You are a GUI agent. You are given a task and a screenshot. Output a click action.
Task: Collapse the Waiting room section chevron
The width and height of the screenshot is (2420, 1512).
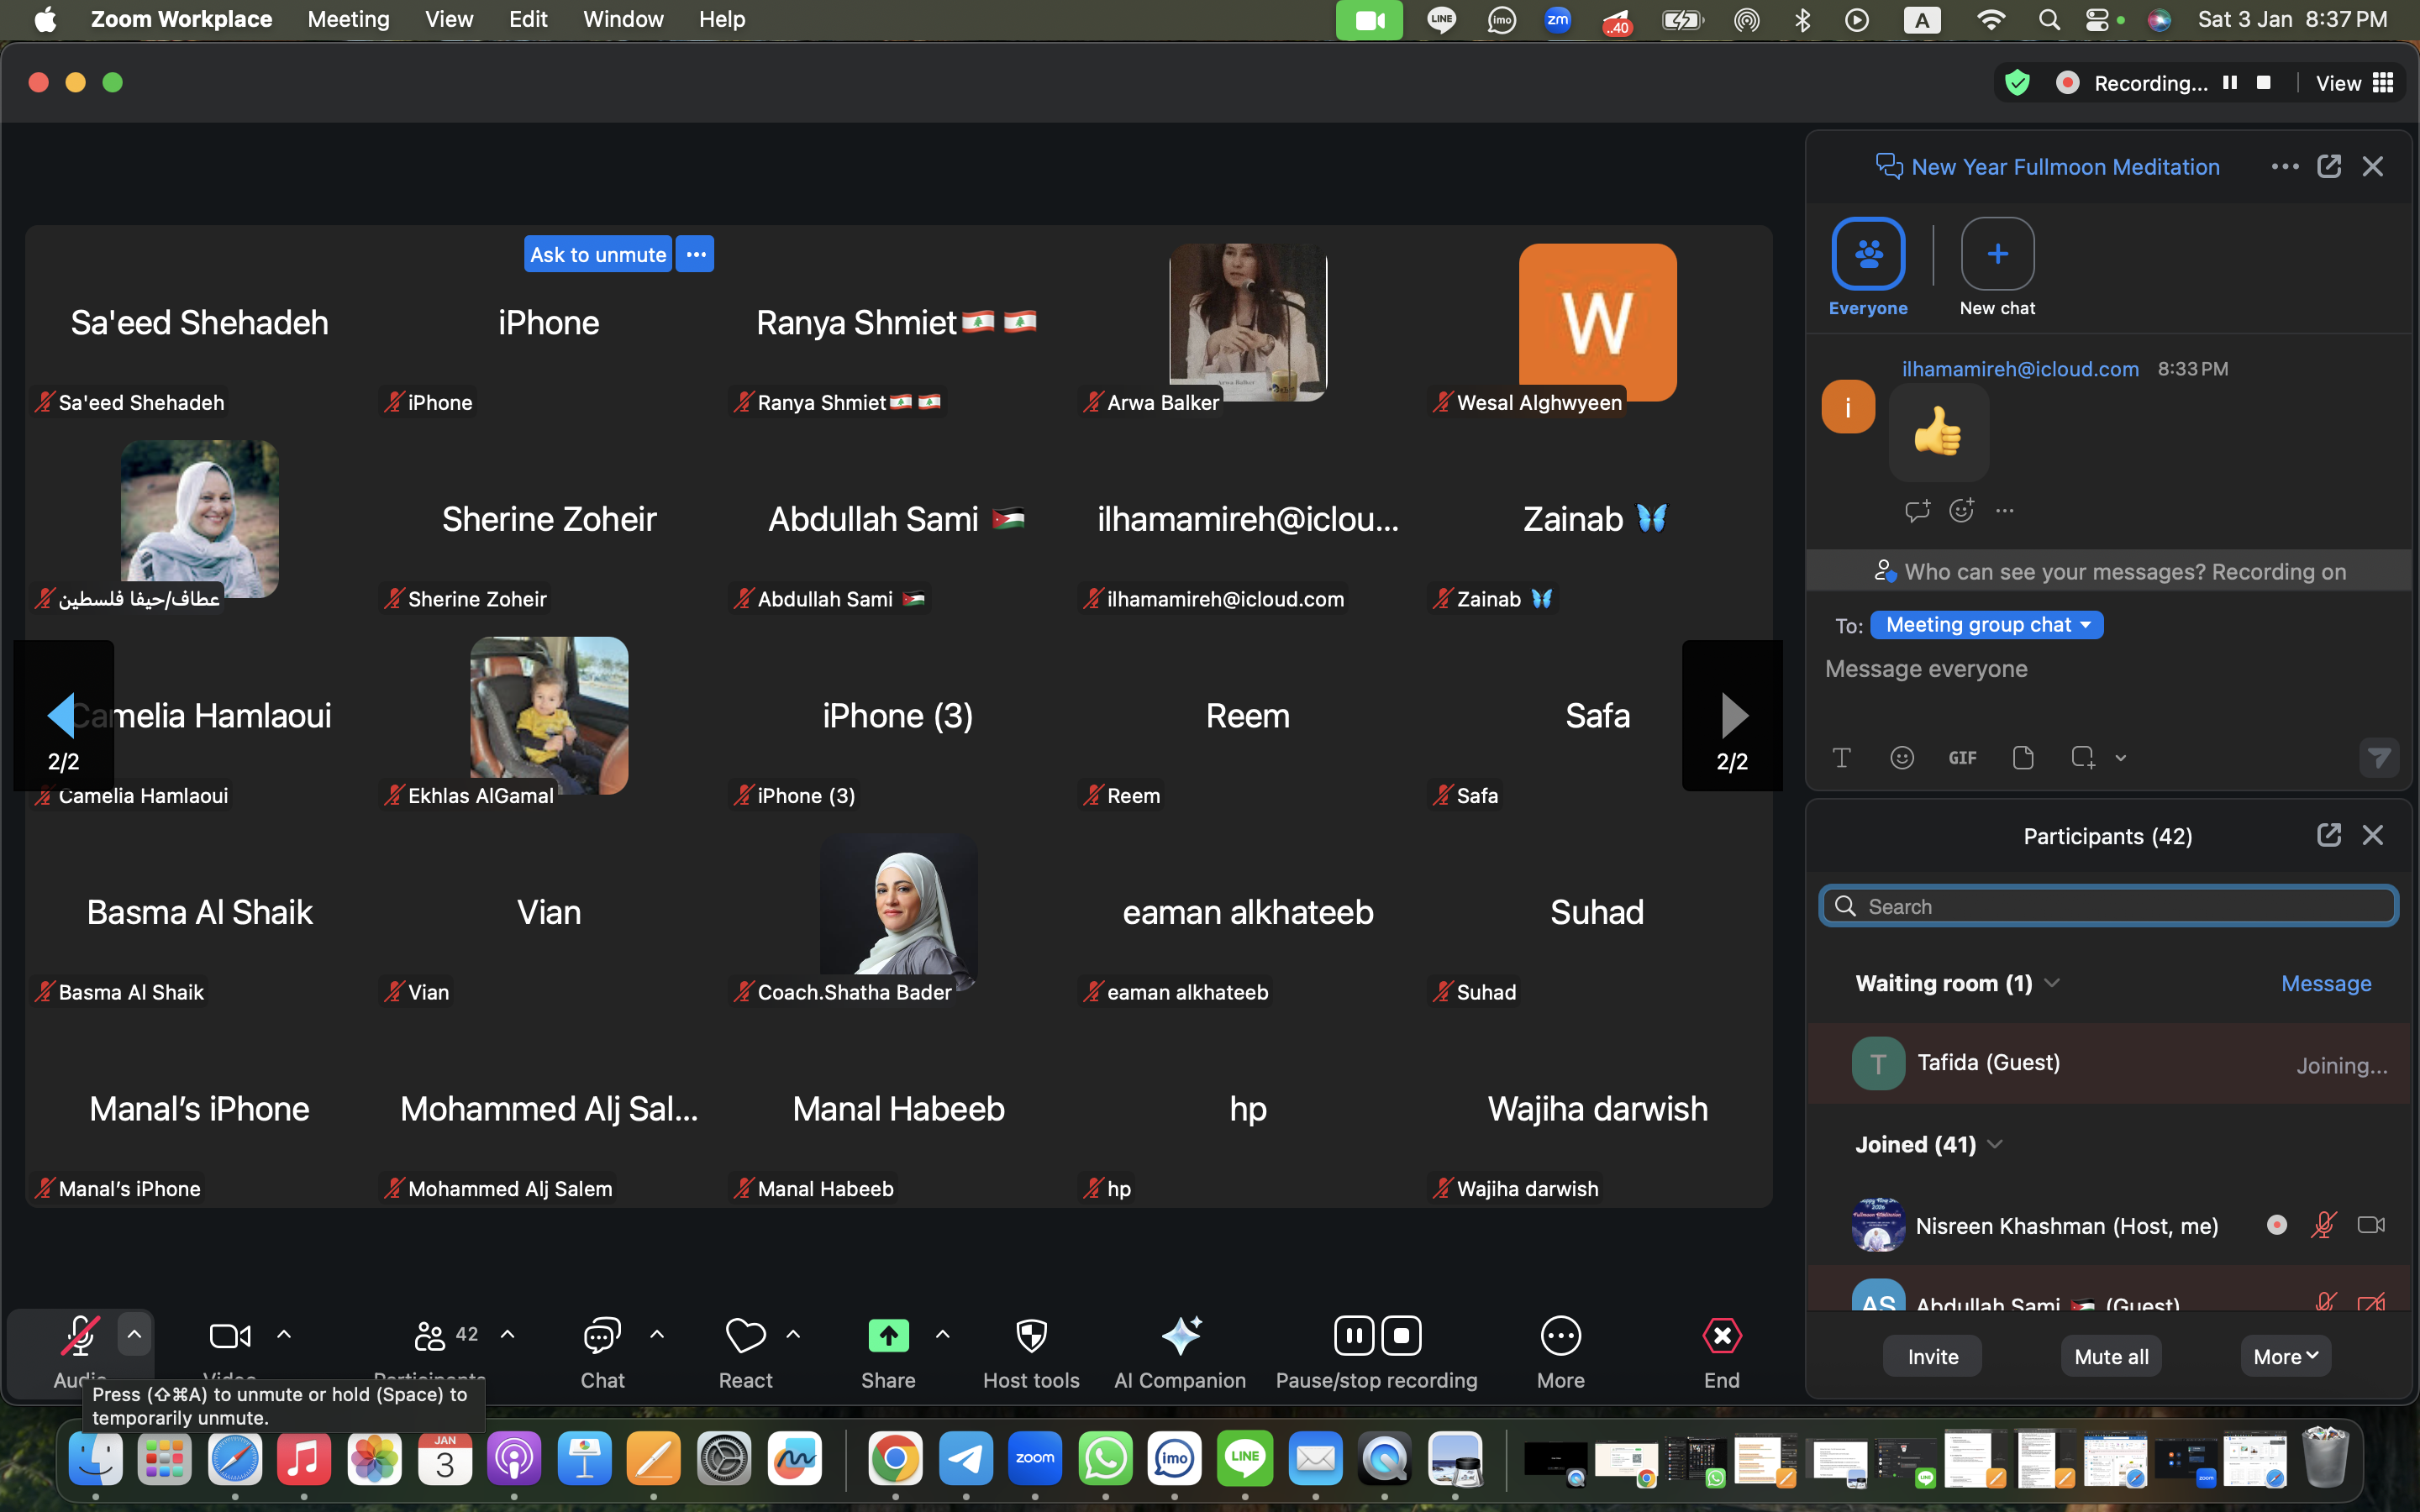tap(2052, 983)
